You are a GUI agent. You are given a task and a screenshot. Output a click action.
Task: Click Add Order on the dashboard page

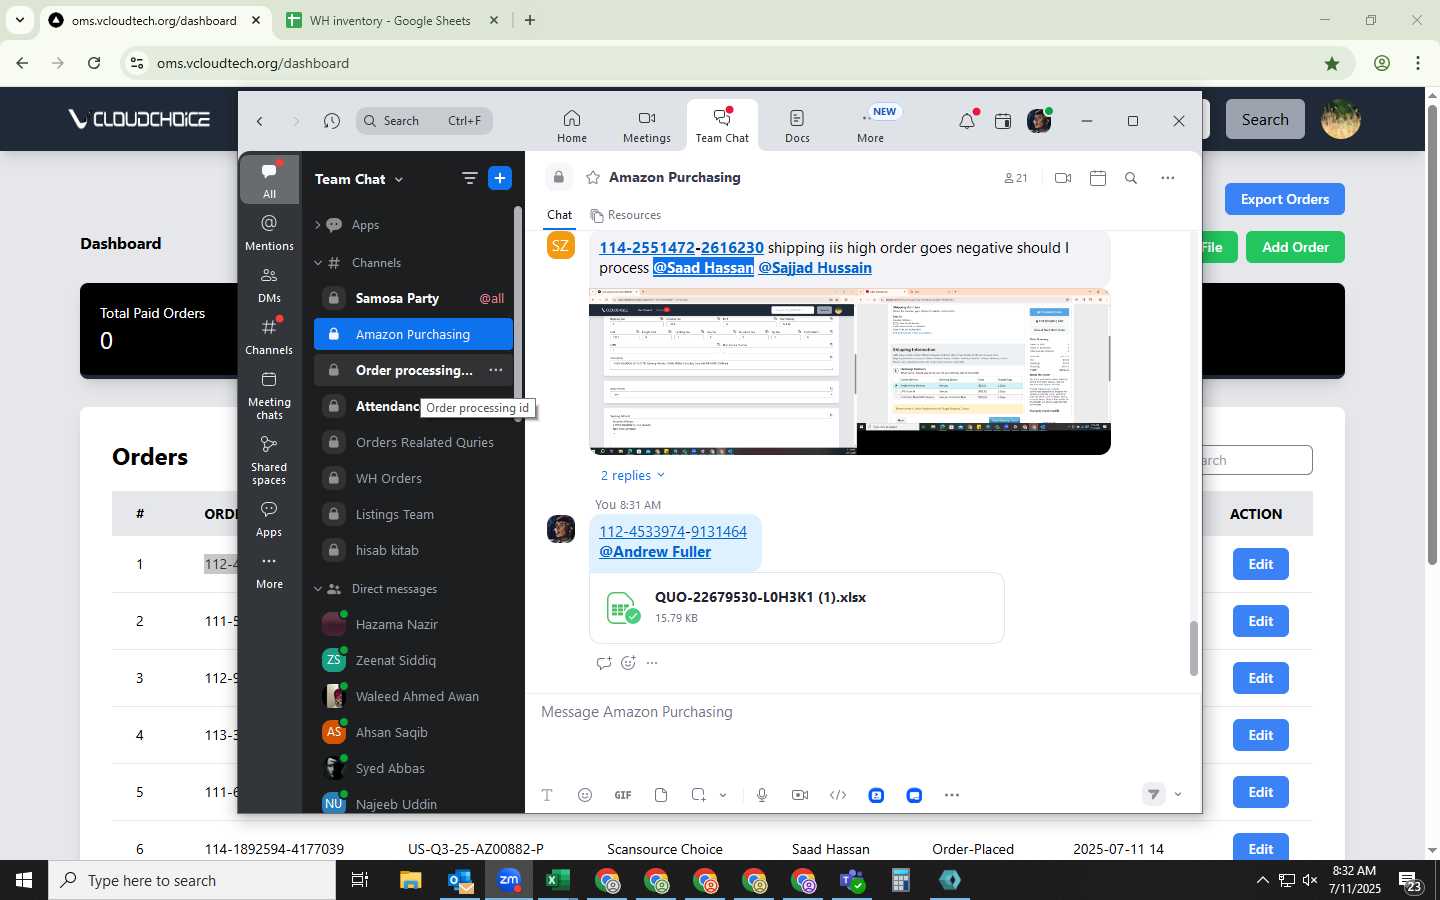(1295, 247)
